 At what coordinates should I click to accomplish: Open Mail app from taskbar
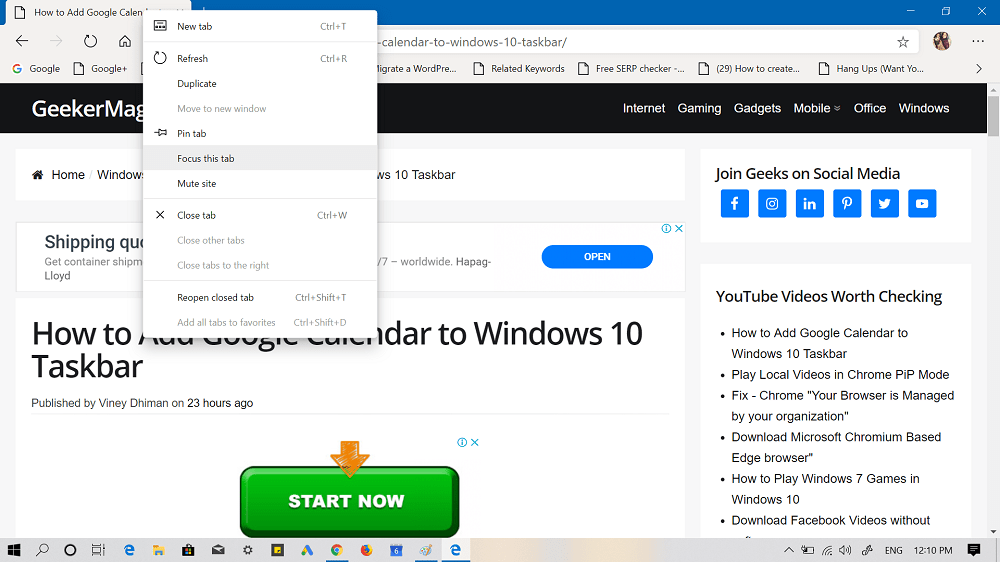click(218, 550)
